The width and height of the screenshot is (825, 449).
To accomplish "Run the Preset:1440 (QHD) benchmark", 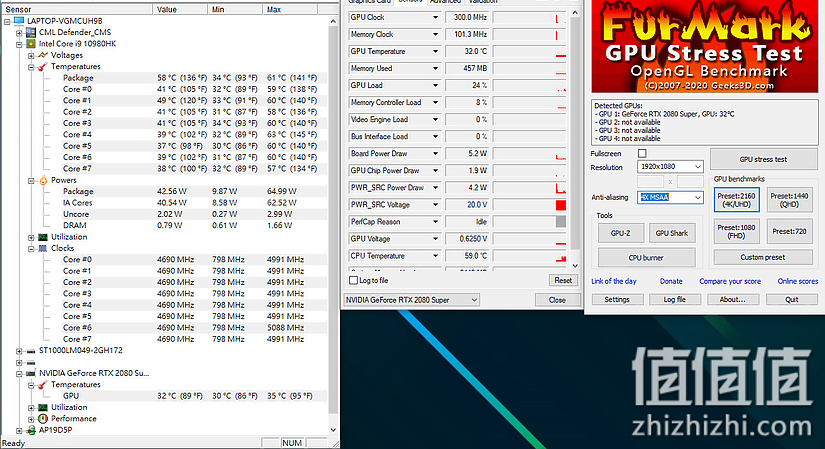I will click(789, 200).
